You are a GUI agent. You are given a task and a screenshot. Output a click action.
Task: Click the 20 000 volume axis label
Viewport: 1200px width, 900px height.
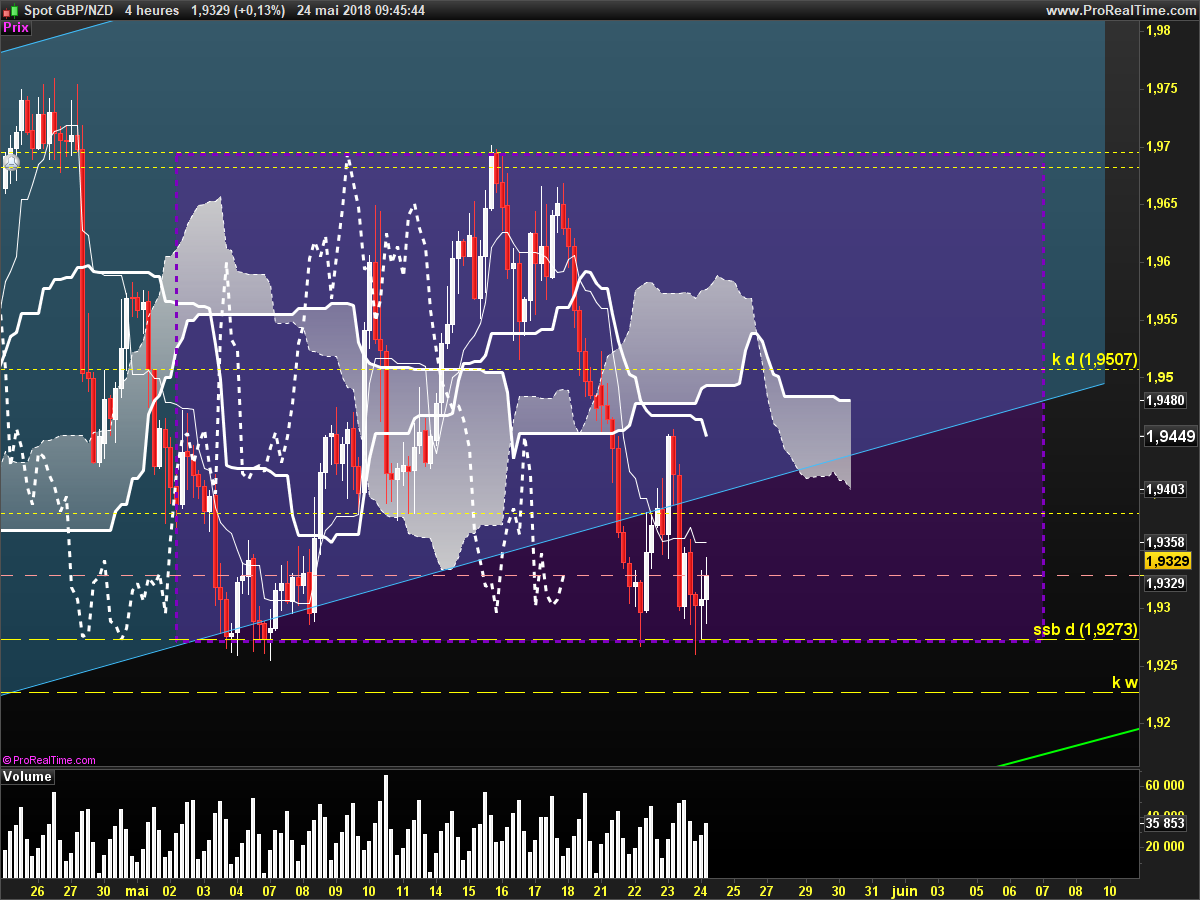pyautogui.click(x=1164, y=846)
